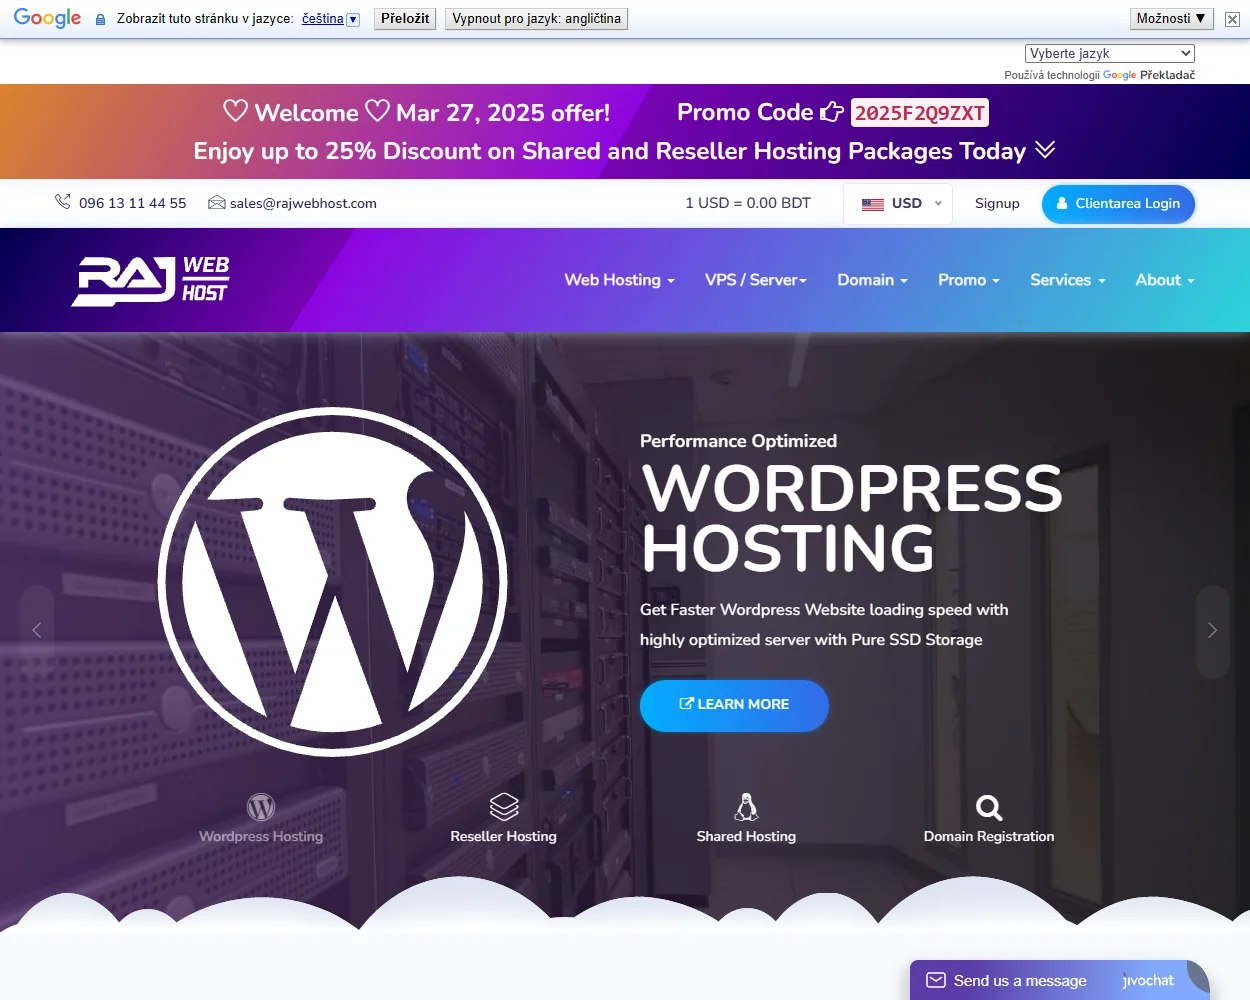Select the Domain Registration magnifier icon
Viewport: 1250px width, 1000px height.
pyautogui.click(x=988, y=806)
